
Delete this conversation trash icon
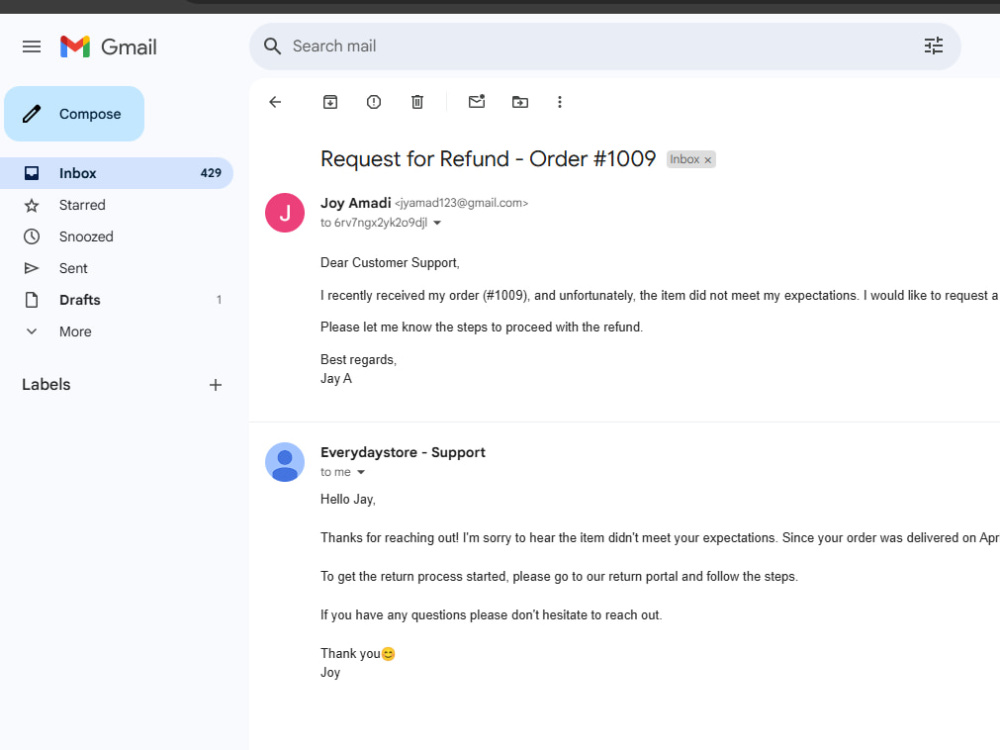pos(417,102)
